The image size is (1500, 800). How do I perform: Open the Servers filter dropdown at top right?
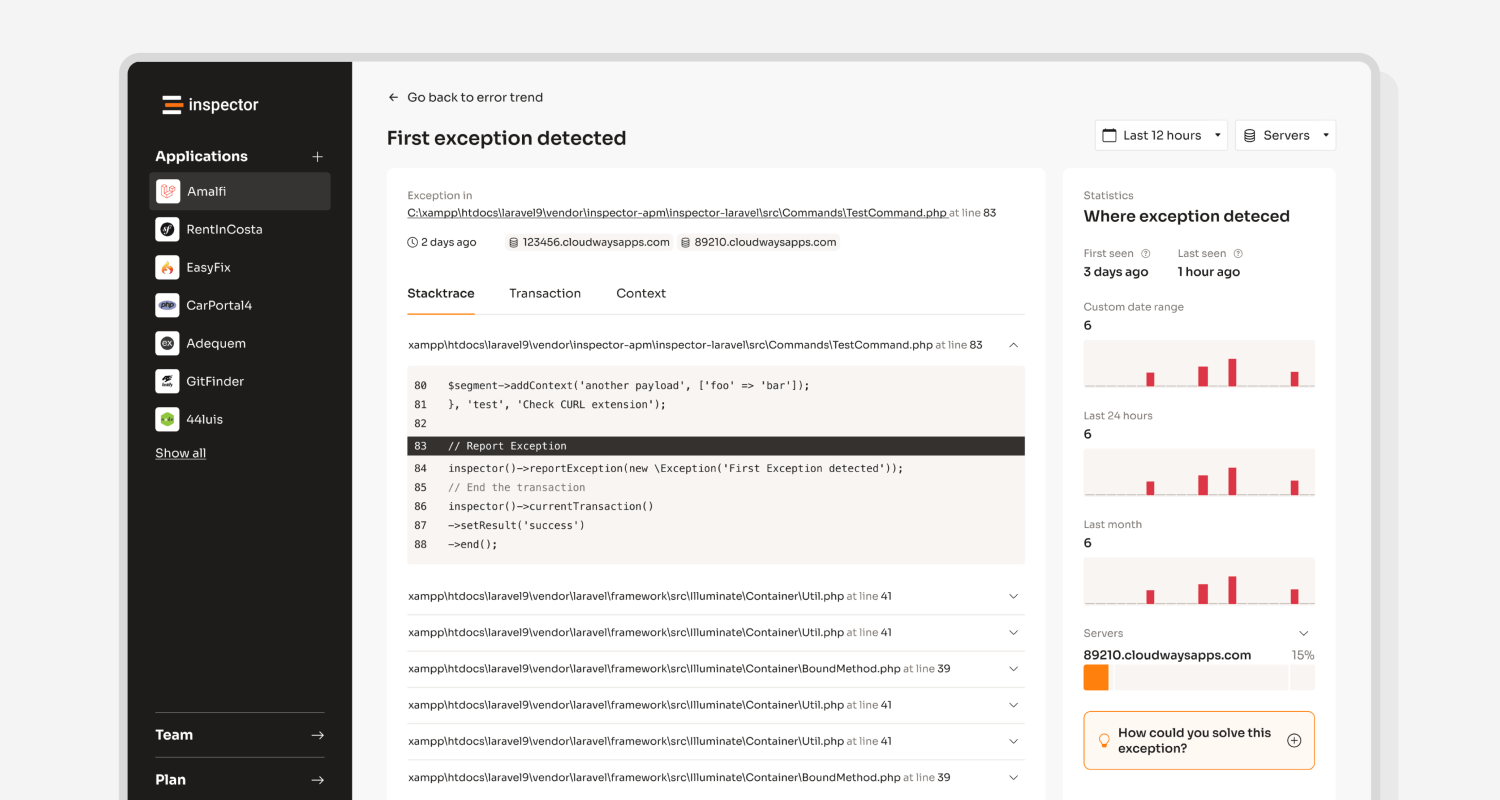click(1285, 134)
